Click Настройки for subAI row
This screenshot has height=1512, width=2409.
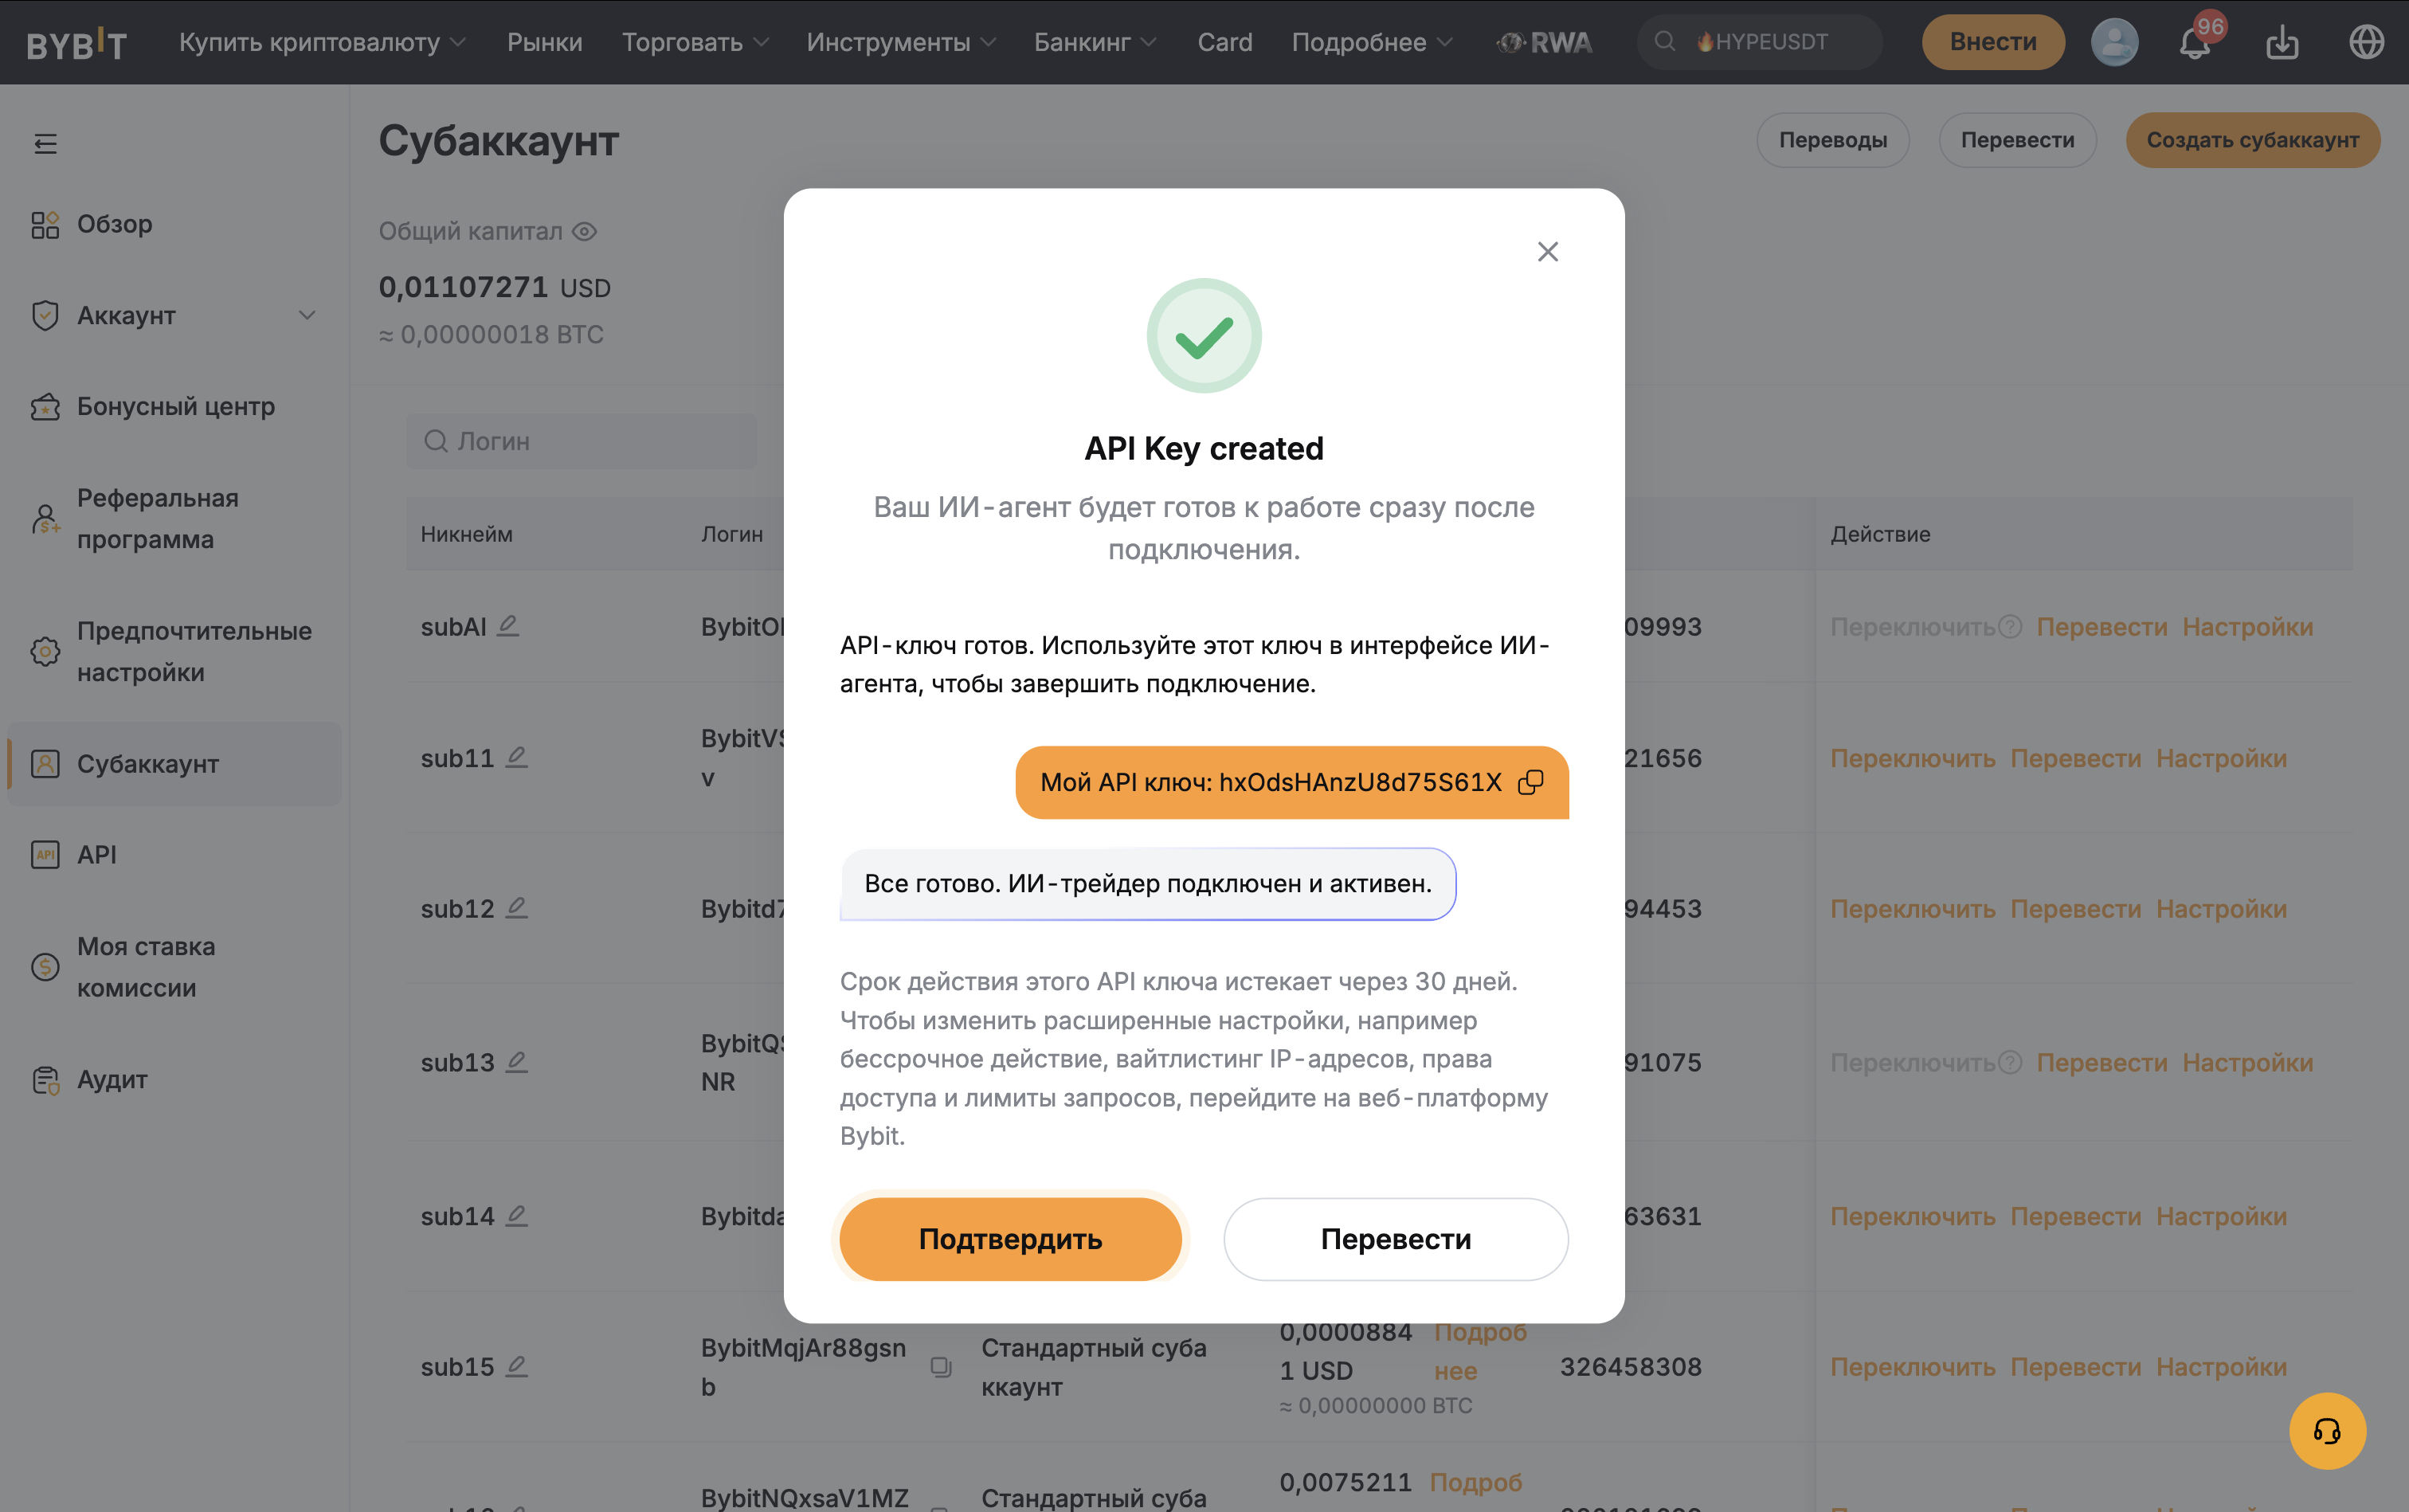pos(2247,627)
